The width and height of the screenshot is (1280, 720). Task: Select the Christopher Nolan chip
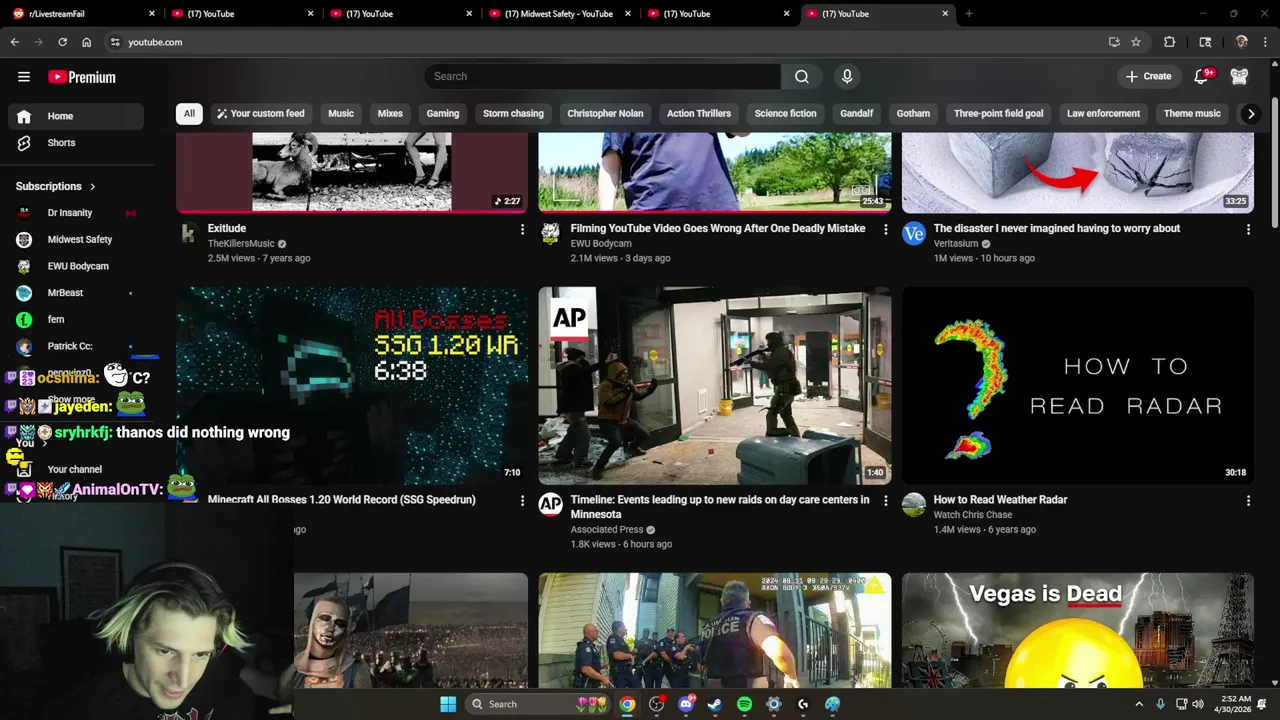[x=605, y=114]
